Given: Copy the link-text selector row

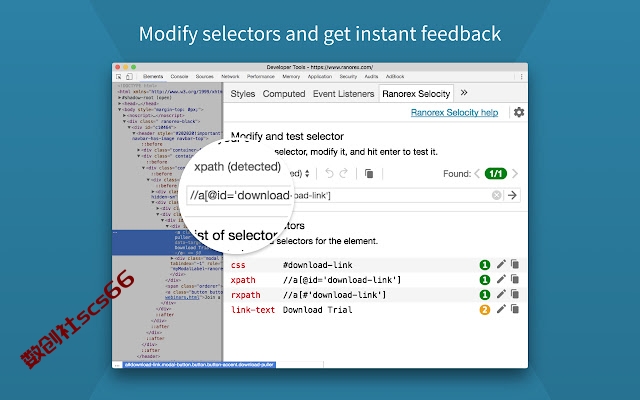Looking at the screenshot, I should pyautogui.click(x=515, y=309).
